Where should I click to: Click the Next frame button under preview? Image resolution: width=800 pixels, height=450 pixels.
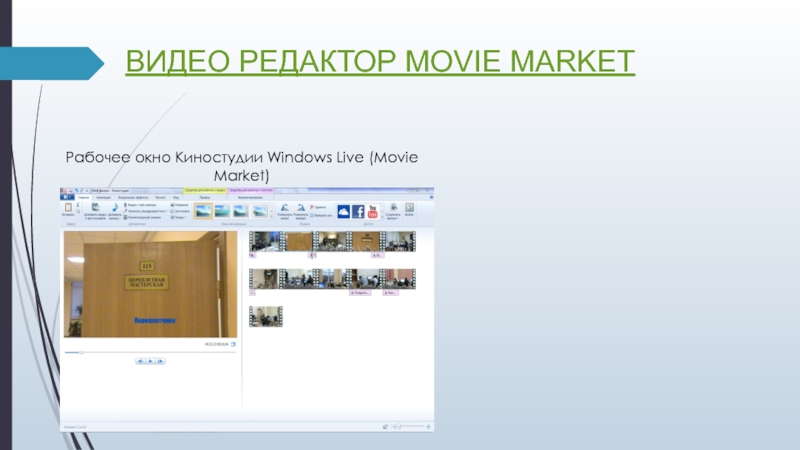tap(160, 361)
